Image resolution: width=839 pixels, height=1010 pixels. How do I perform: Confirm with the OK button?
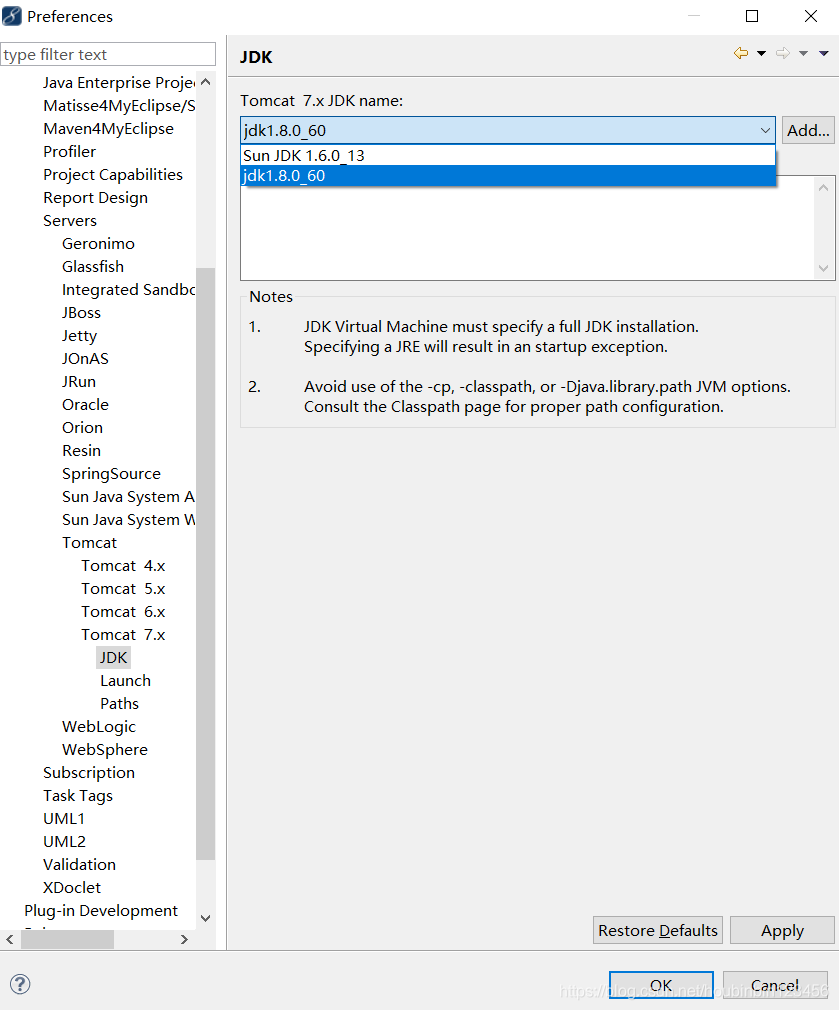click(x=661, y=985)
